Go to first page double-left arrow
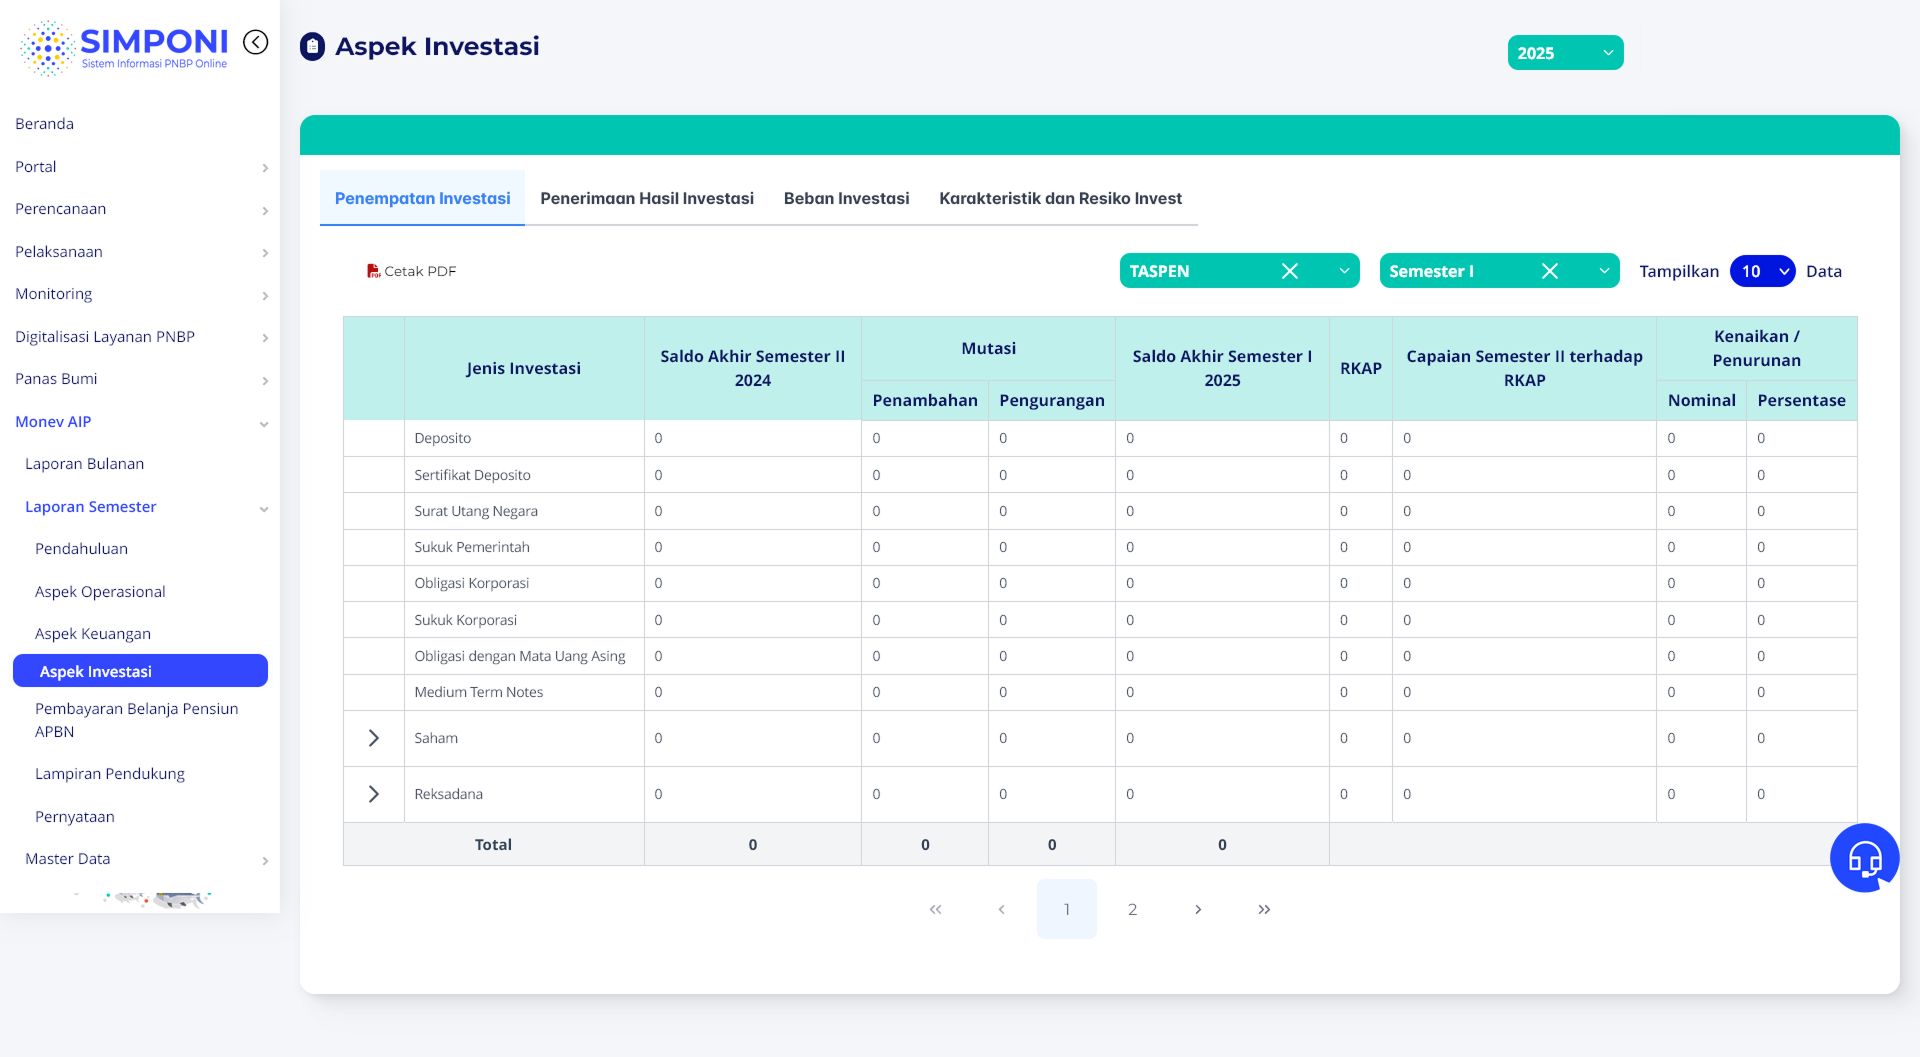Screen dimensions: 1920x1057 pyautogui.click(x=936, y=909)
